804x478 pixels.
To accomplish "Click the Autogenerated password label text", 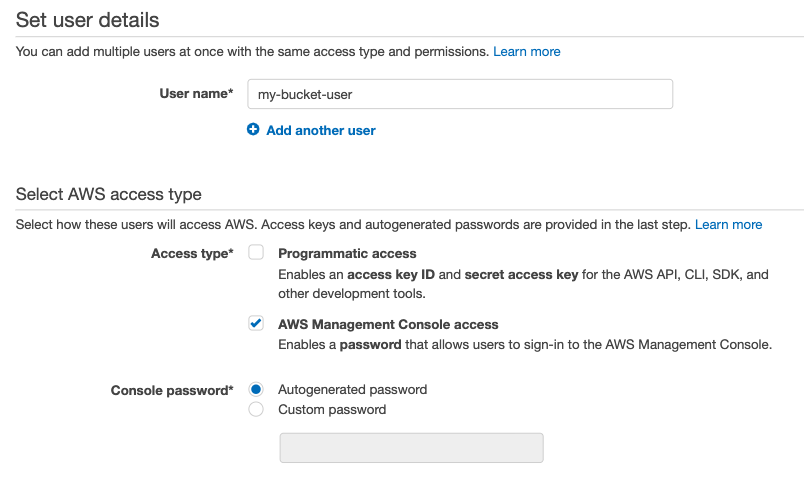I will tap(352, 389).
